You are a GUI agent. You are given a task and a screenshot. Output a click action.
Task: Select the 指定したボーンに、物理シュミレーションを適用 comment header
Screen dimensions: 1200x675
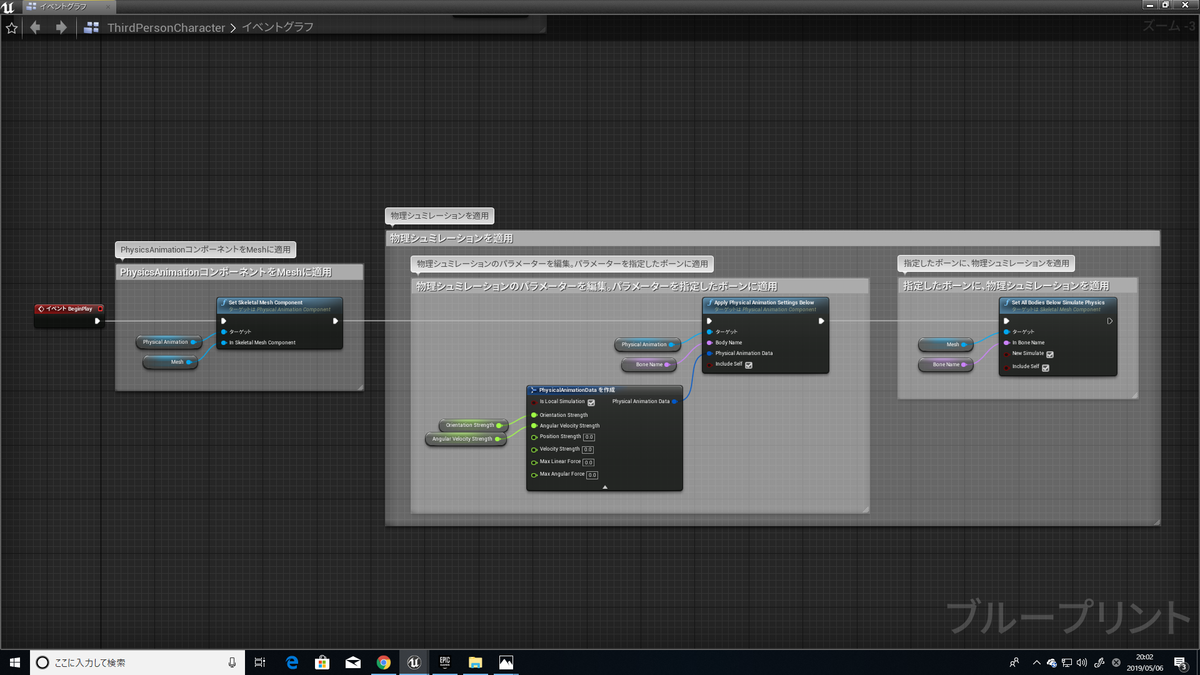(x=1017, y=286)
